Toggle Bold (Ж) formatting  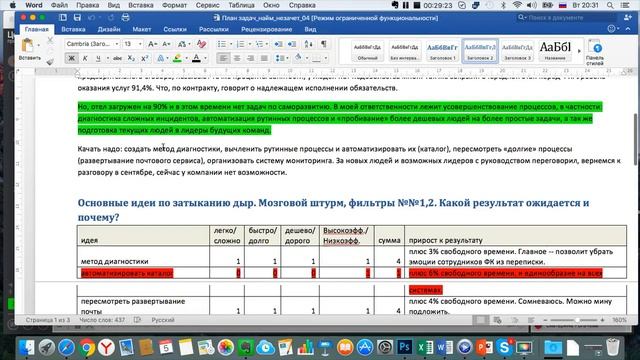pos(71,58)
